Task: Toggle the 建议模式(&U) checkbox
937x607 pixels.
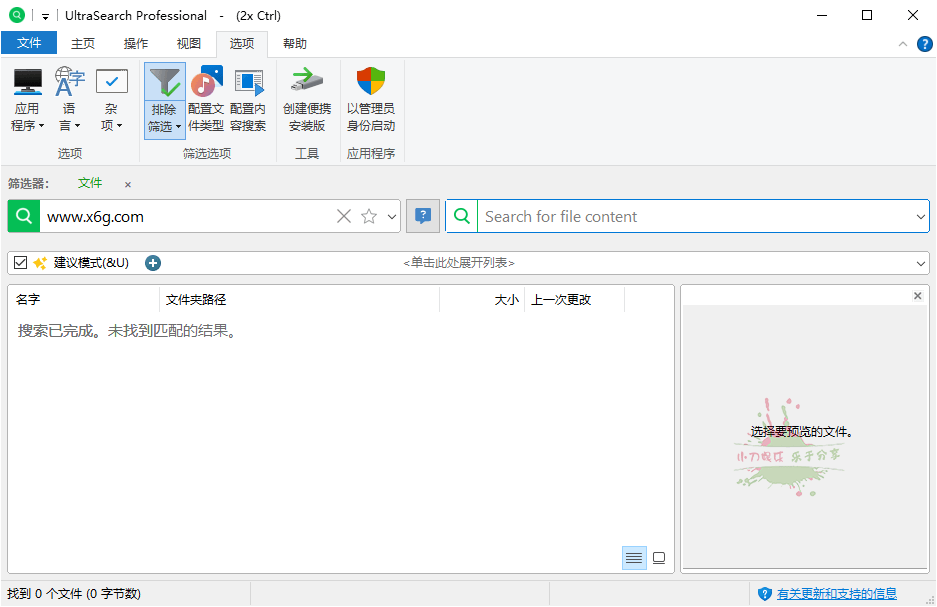Action: pyautogui.click(x=20, y=263)
